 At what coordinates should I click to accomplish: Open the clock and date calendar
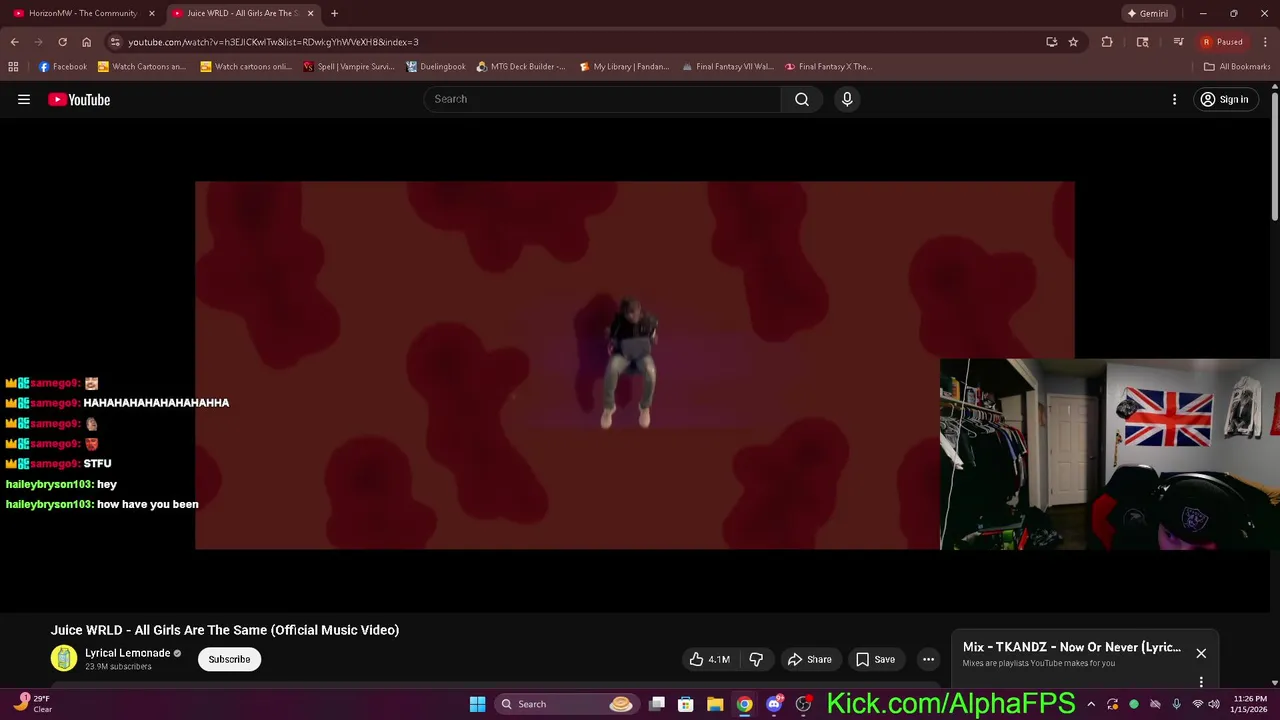(x=1250, y=704)
